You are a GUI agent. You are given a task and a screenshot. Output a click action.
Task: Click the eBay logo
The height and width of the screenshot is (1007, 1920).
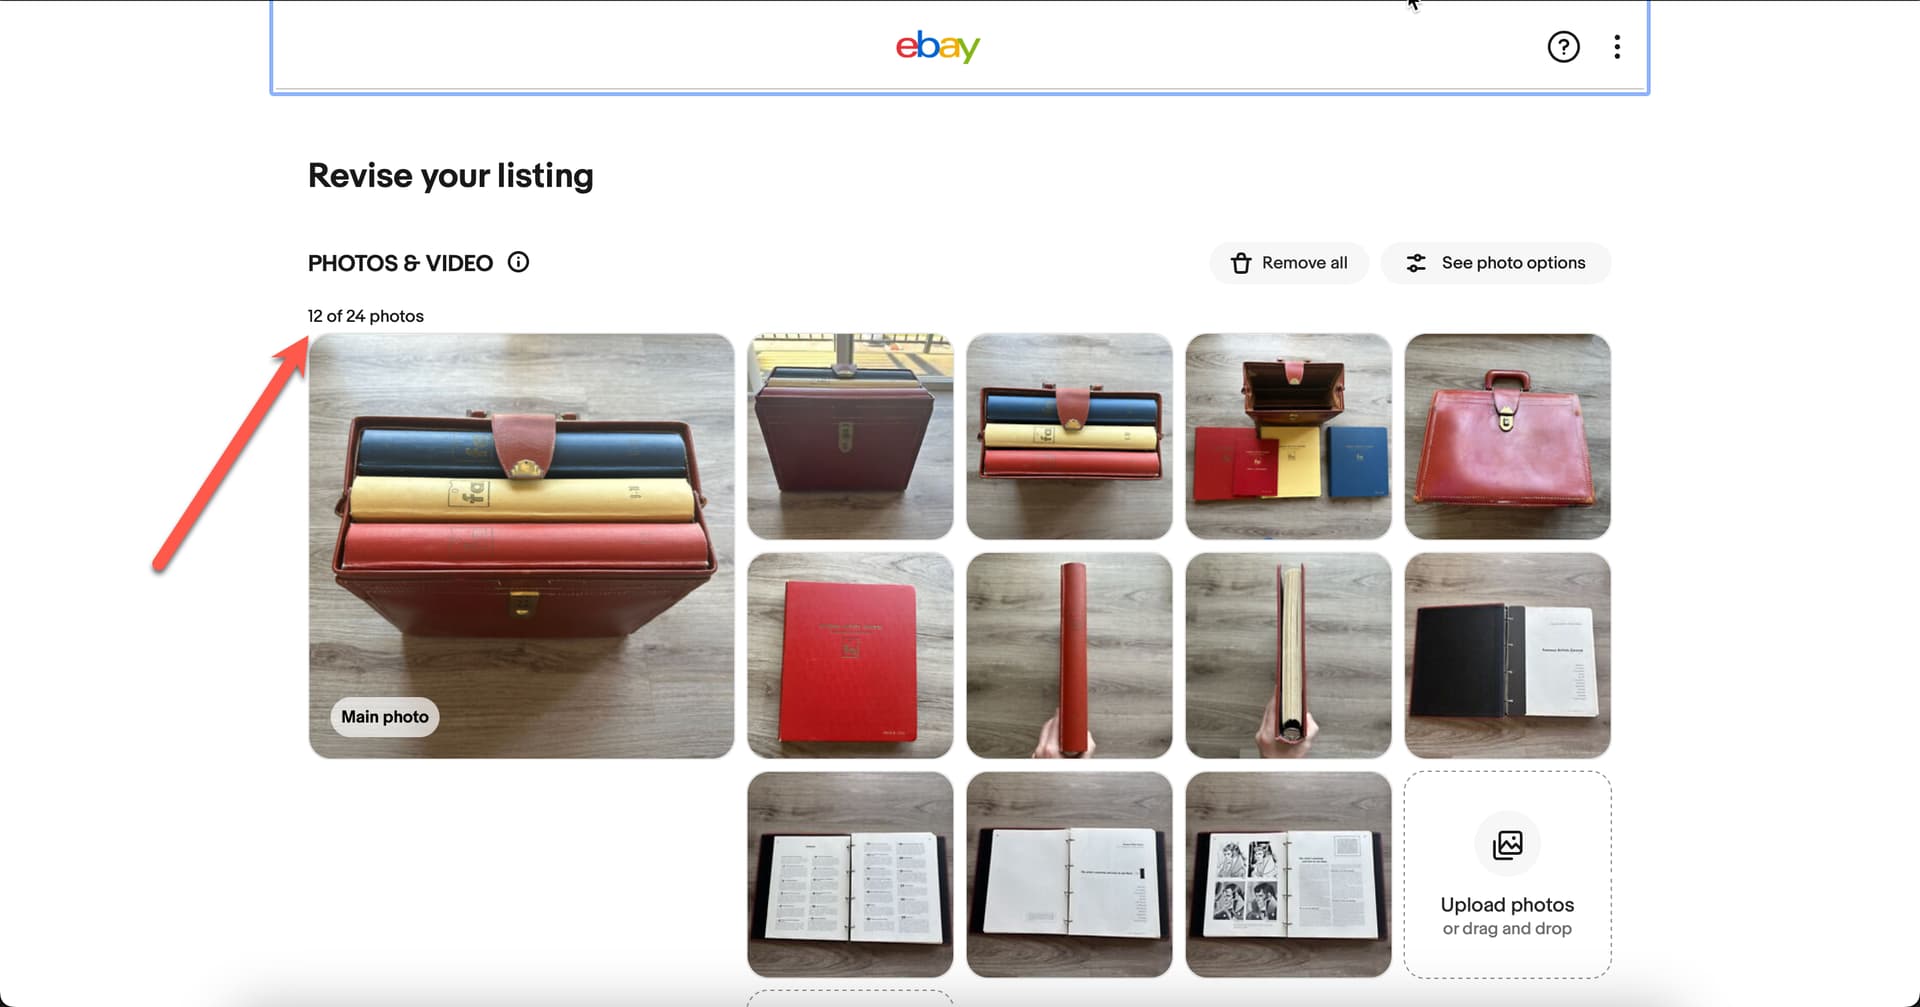tap(937, 46)
